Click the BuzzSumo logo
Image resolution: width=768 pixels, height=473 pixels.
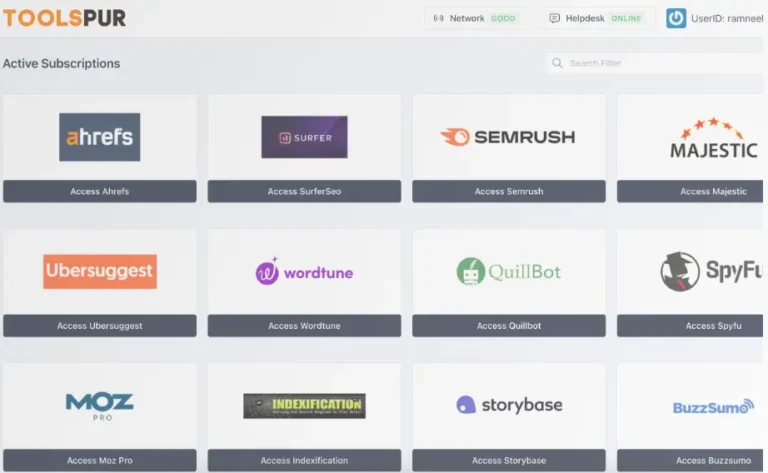(713, 407)
